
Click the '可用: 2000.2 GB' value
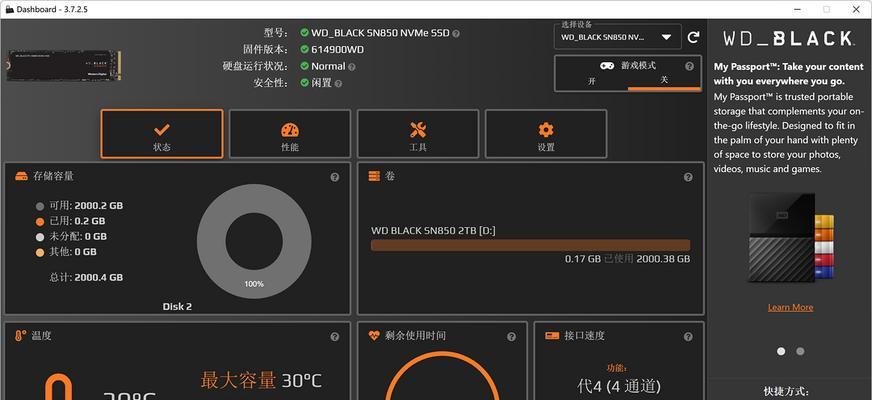(86, 206)
